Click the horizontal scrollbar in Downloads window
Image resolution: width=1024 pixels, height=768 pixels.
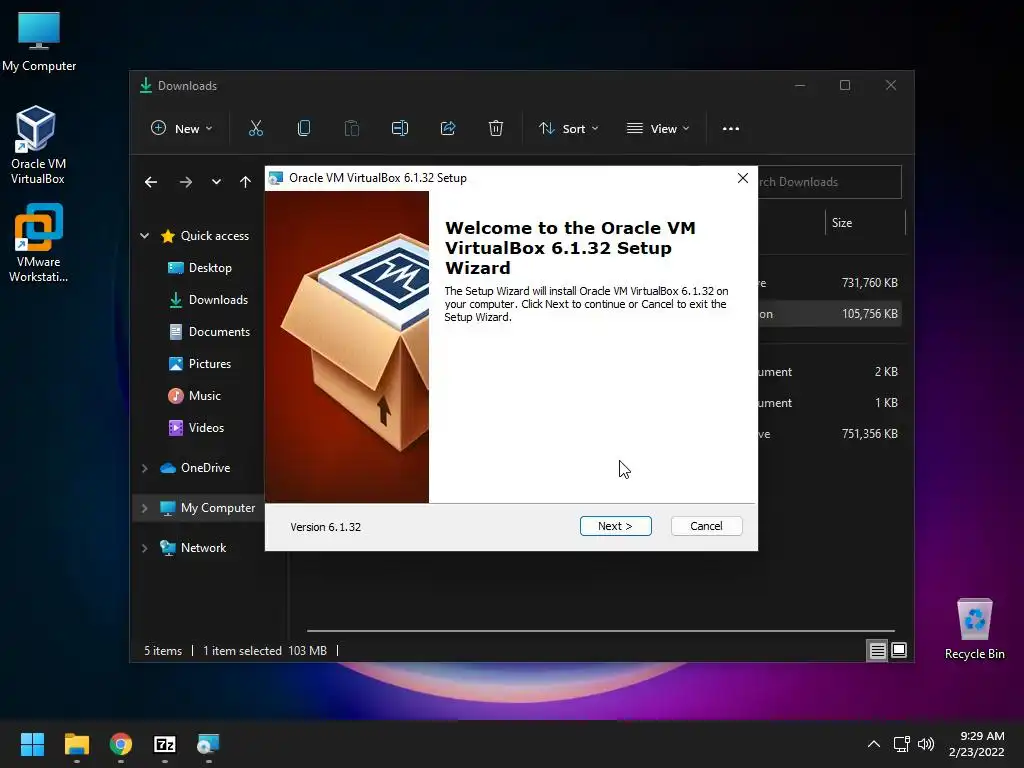(x=601, y=631)
